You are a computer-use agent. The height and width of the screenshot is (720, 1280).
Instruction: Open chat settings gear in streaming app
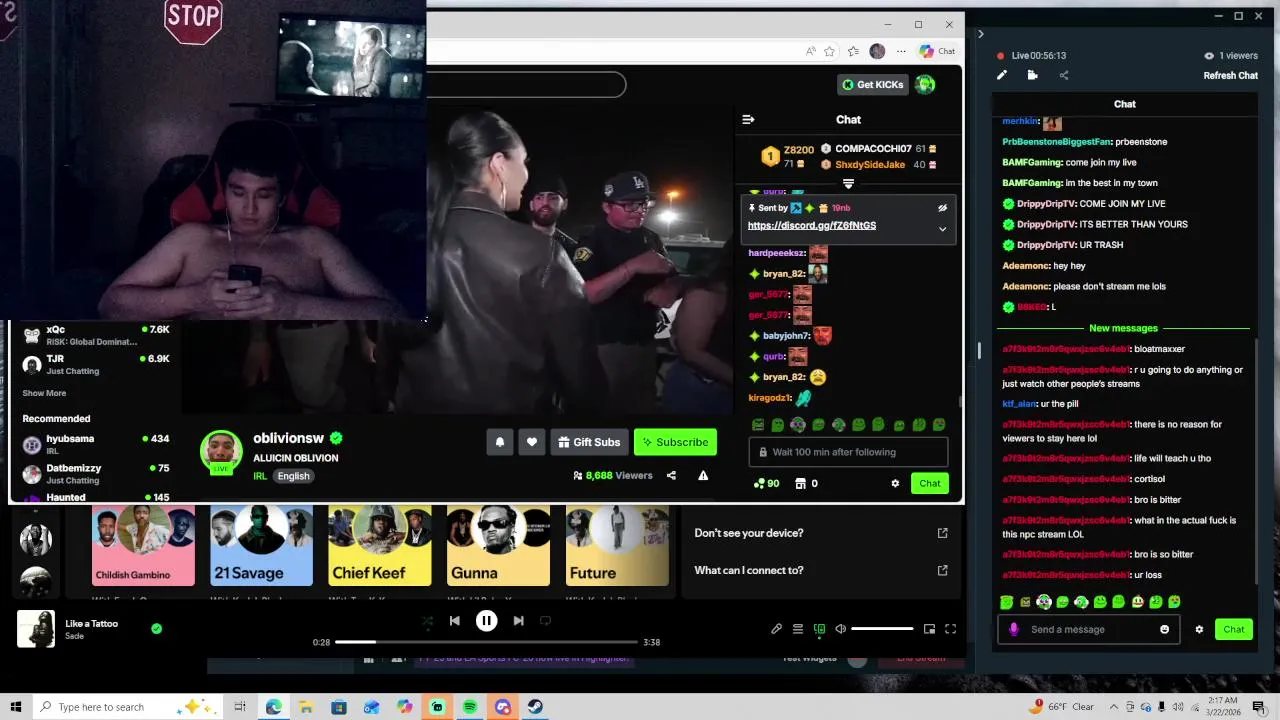[x=1199, y=630]
